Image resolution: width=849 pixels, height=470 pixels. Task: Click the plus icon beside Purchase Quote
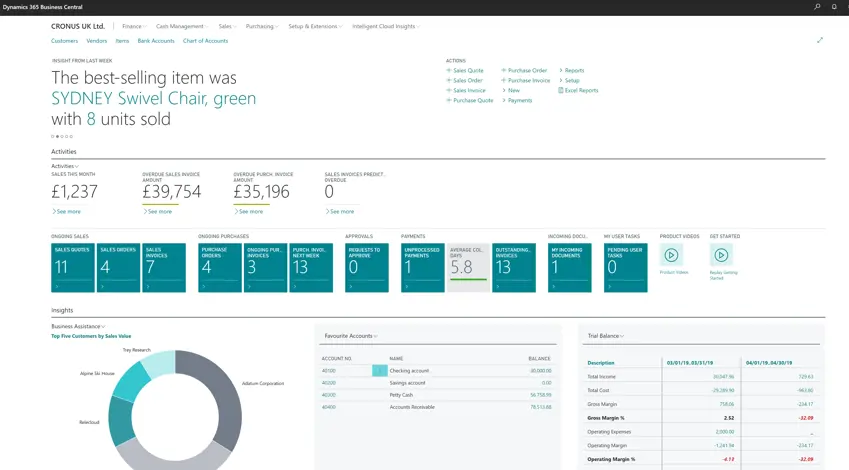coord(448,100)
